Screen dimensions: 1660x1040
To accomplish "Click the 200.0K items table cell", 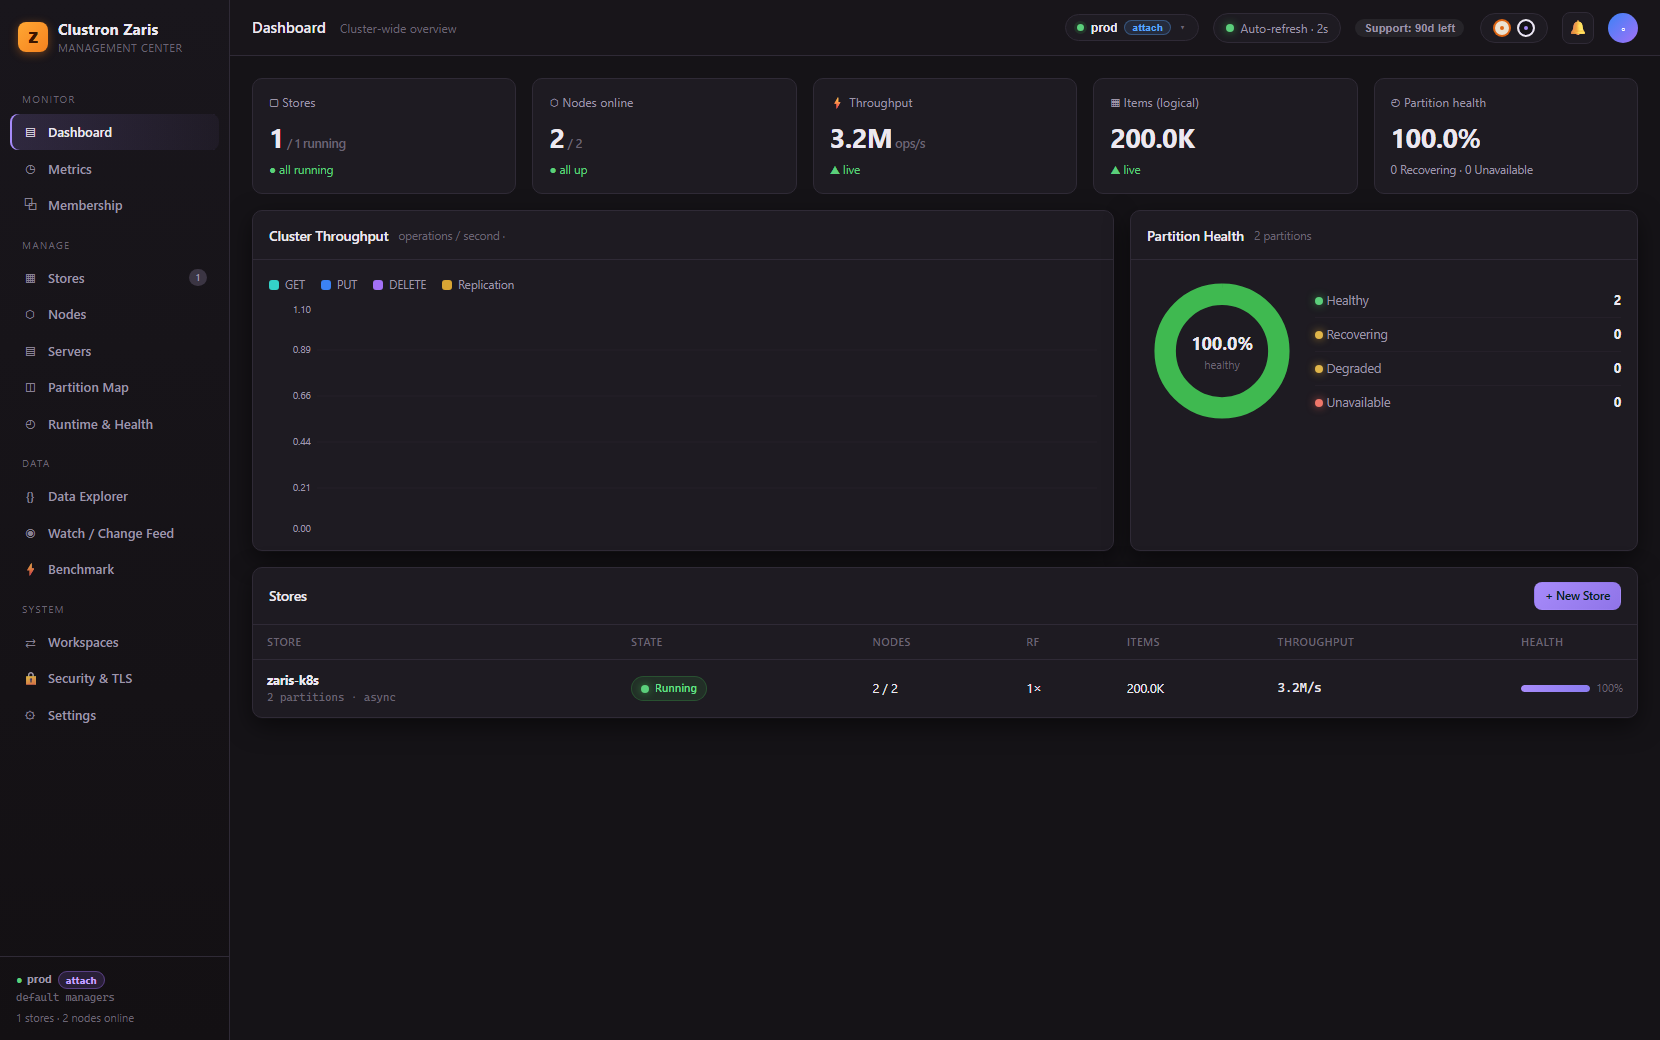I will tap(1145, 688).
